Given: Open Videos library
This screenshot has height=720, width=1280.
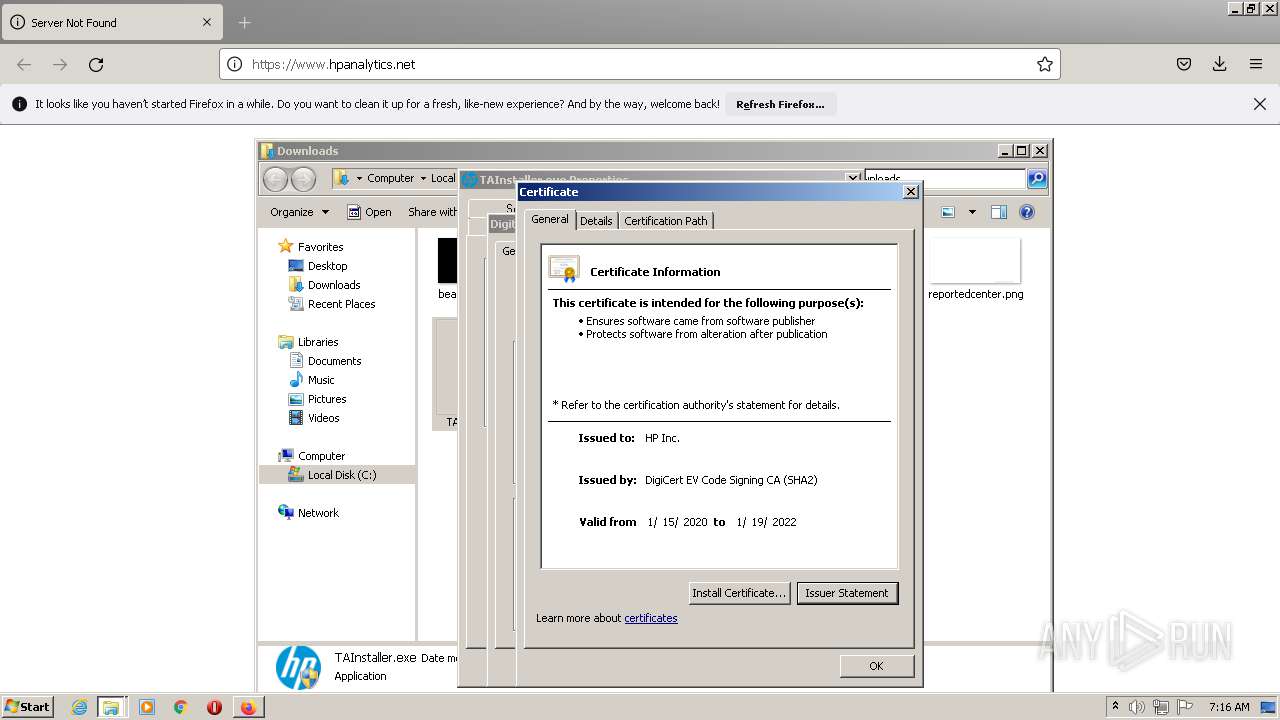Looking at the screenshot, I should coord(323,418).
